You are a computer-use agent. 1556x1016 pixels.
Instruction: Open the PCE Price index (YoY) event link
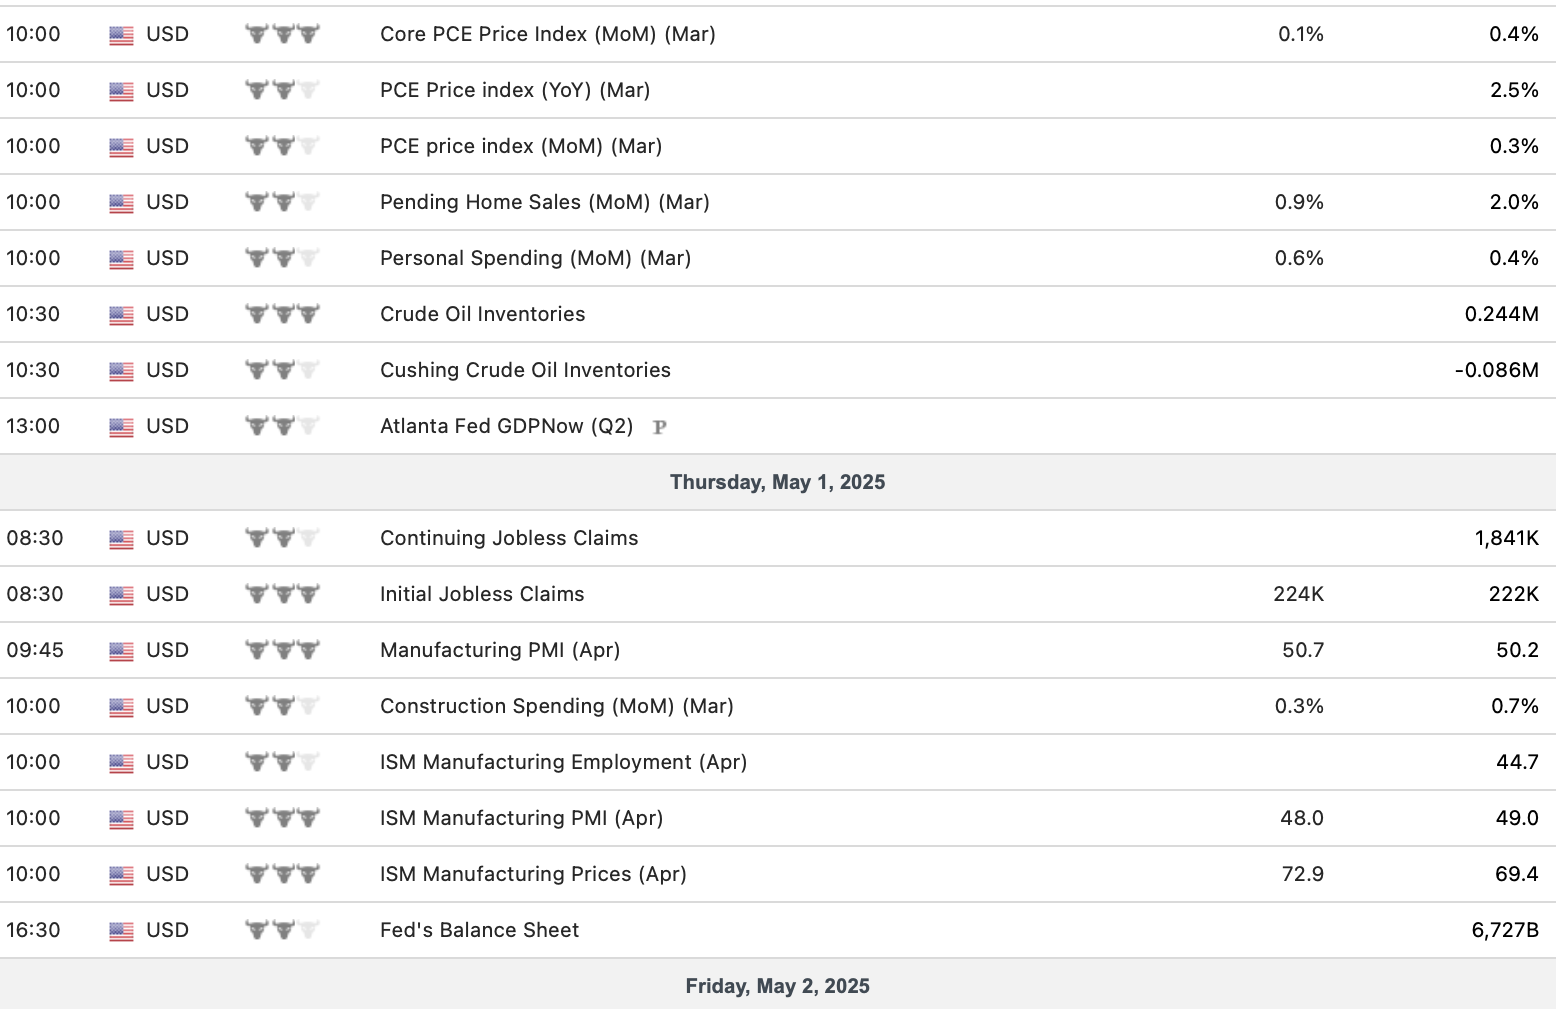pos(514,90)
